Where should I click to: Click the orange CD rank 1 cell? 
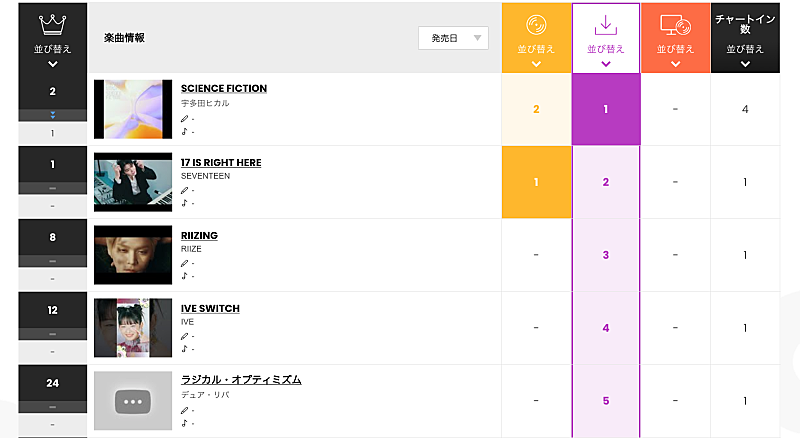click(x=536, y=182)
